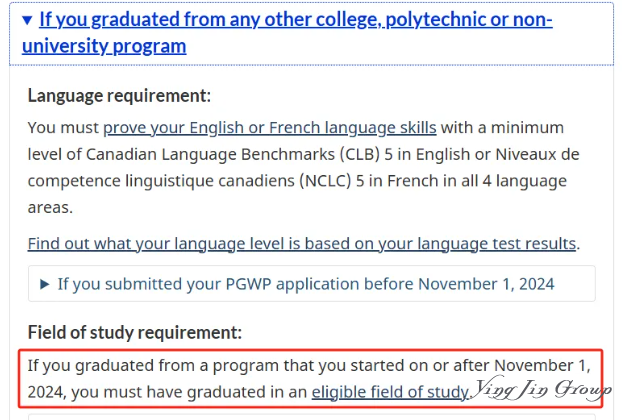Open the 'eligible field of study' link
This screenshot has height=420, width=622.
(390, 392)
